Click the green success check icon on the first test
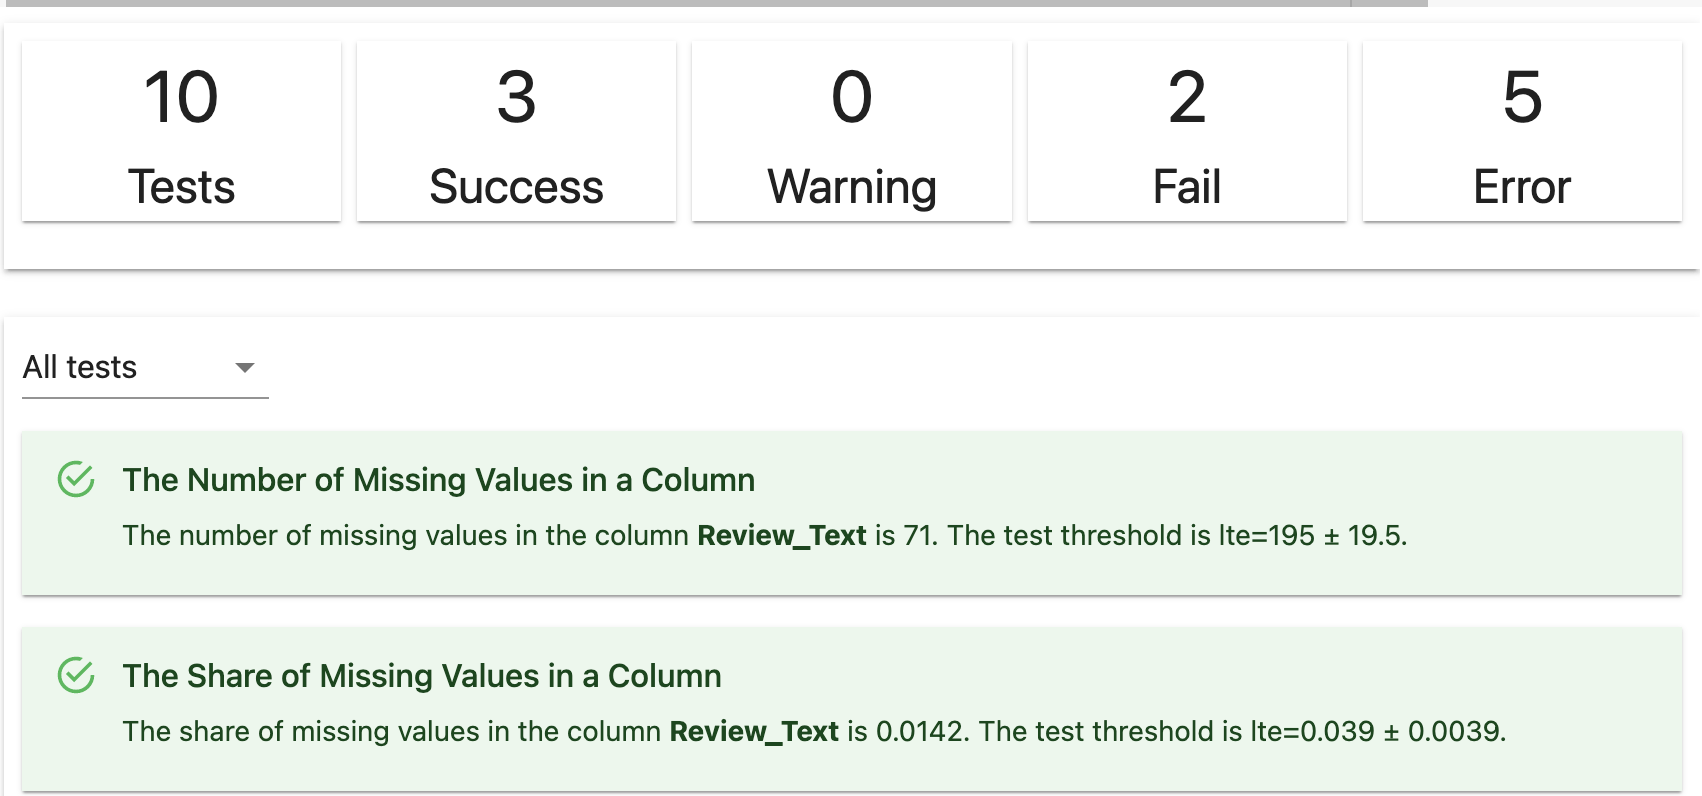Screen dimensions: 1702x796 (78, 478)
